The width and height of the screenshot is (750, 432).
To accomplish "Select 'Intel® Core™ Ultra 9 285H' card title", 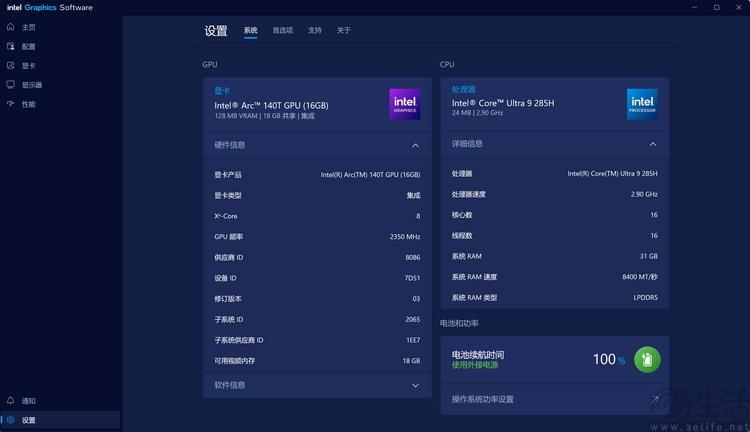I will point(503,103).
